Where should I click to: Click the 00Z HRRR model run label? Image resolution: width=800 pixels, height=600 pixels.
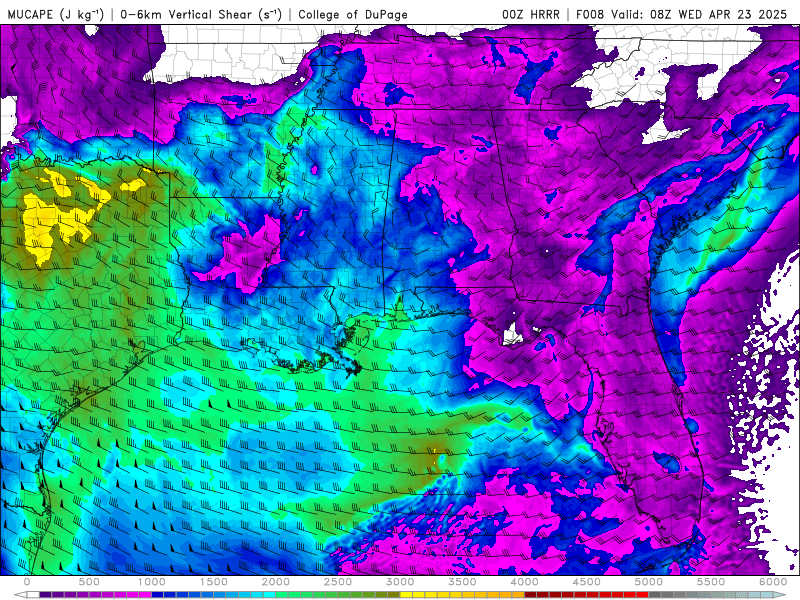pyautogui.click(x=531, y=14)
